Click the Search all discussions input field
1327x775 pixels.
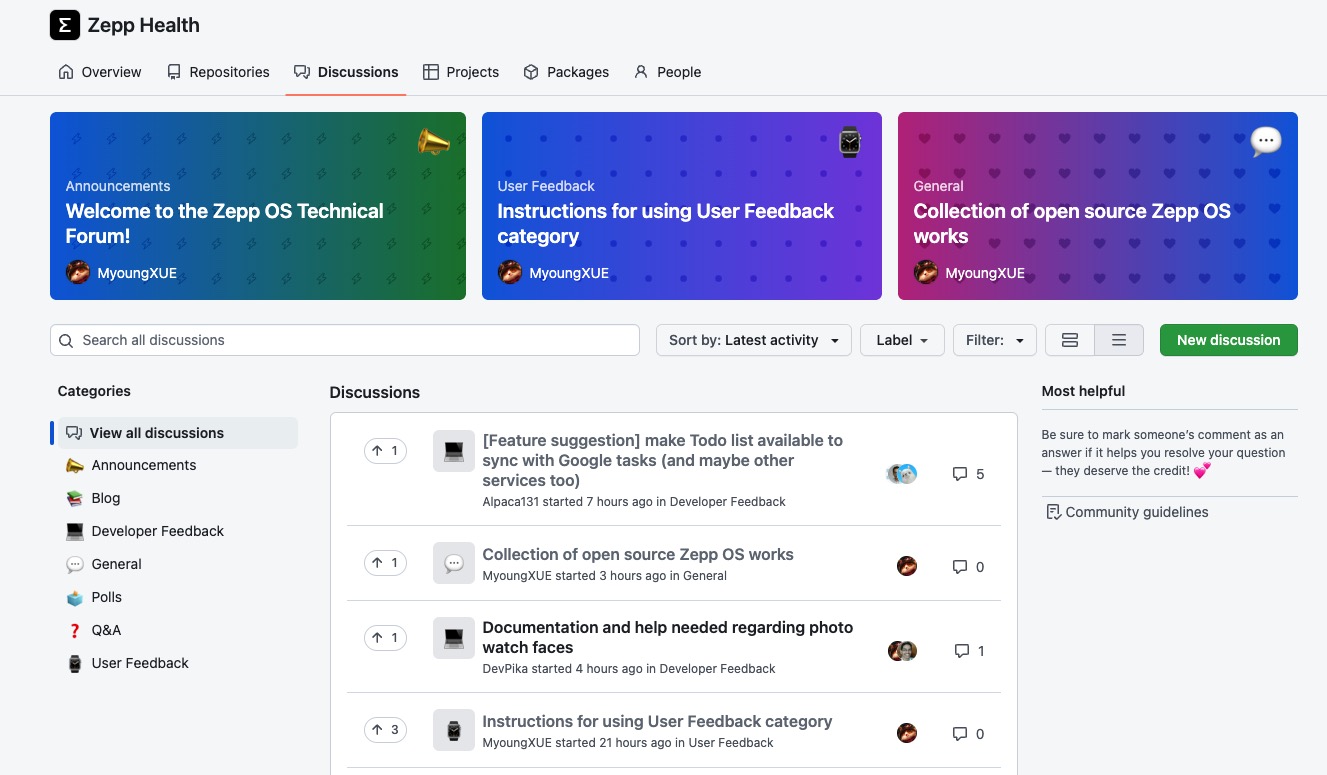click(344, 340)
